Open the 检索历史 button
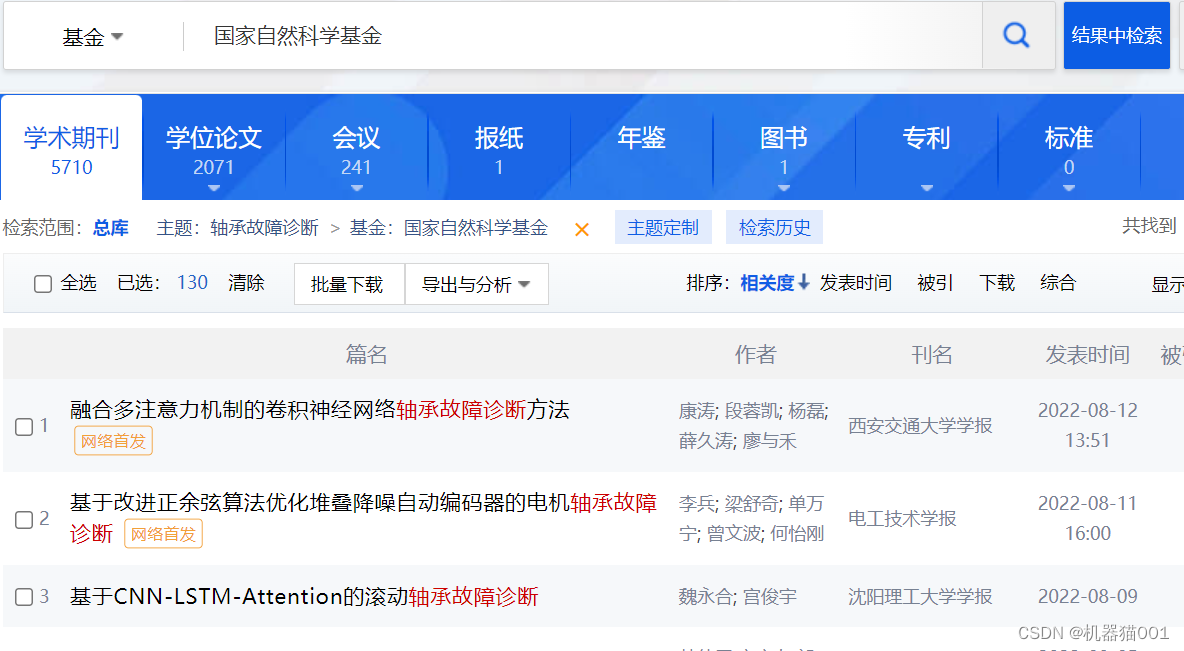The width and height of the screenshot is (1184, 651). coord(774,227)
